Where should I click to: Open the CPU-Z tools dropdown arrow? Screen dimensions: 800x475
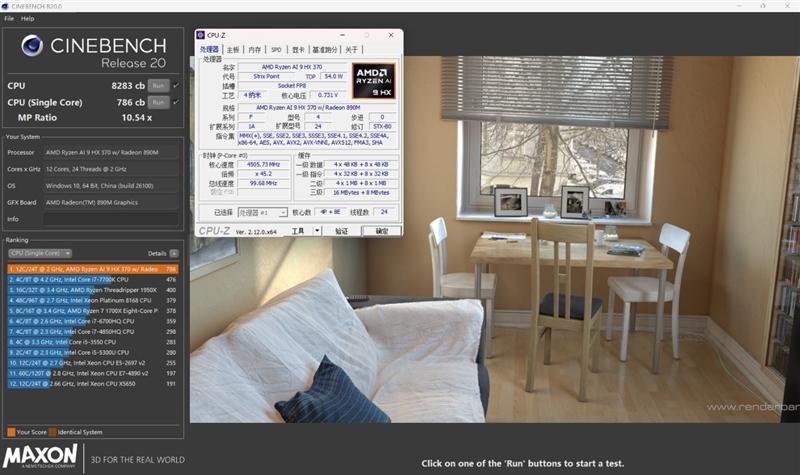click(x=315, y=230)
